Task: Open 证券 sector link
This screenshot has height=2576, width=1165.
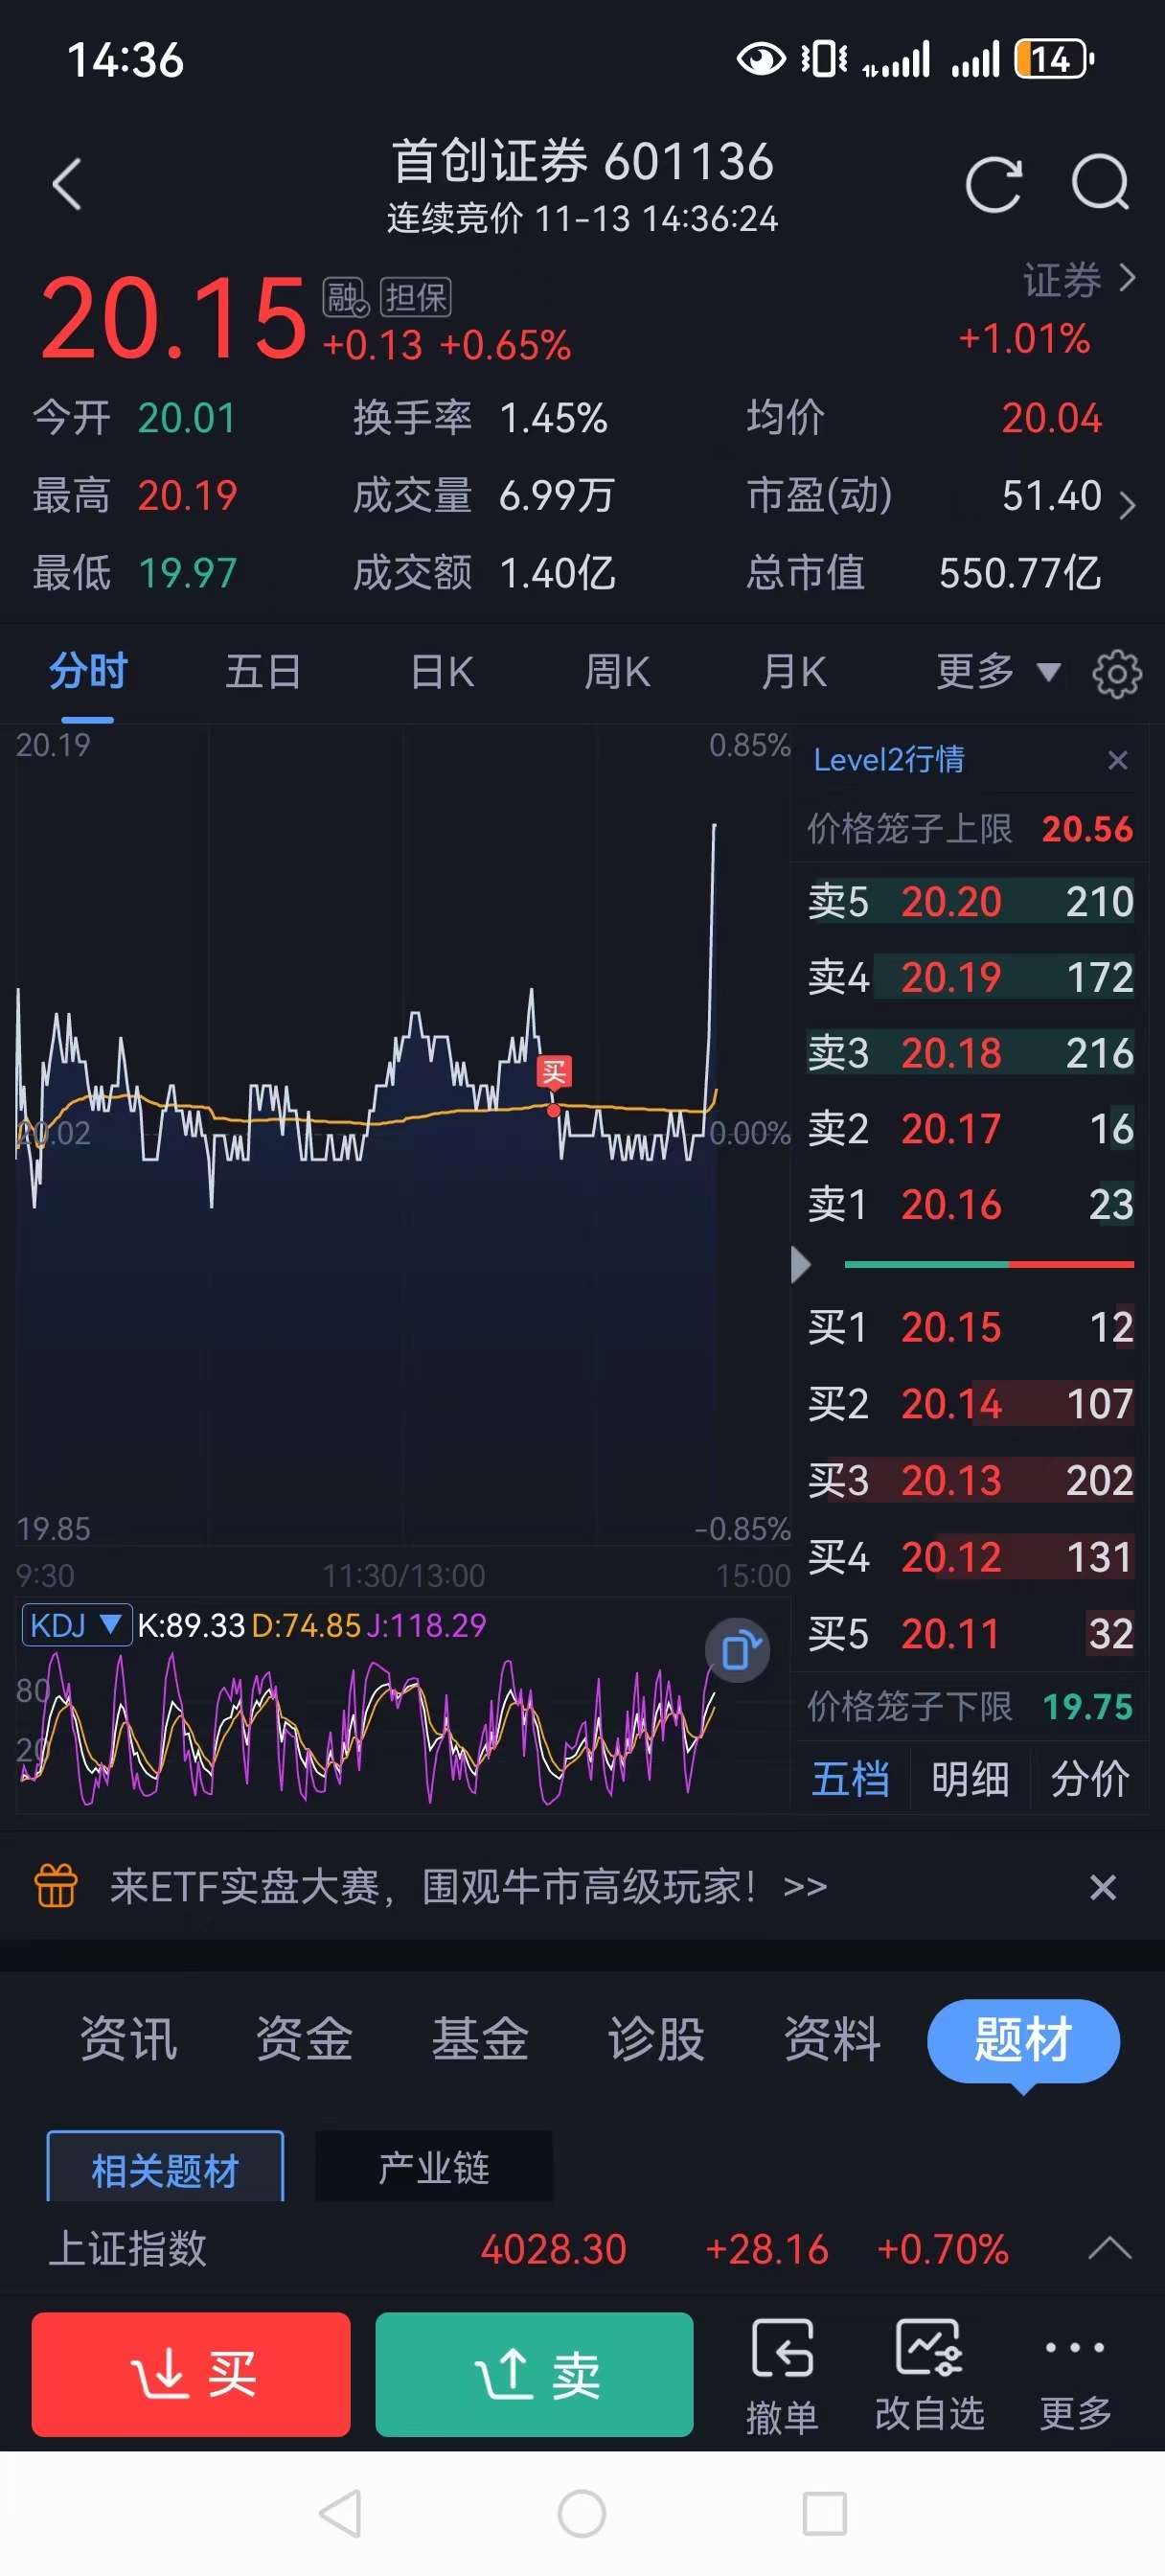Action: point(1079,279)
